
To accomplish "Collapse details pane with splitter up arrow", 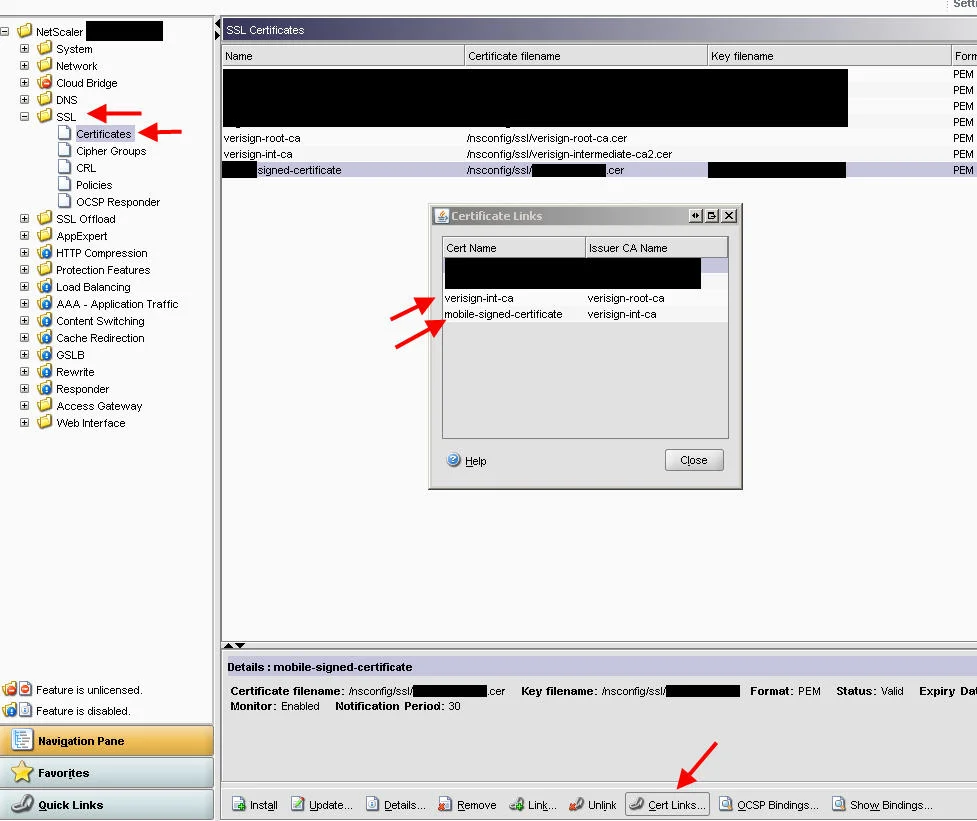I will (x=229, y=645).
